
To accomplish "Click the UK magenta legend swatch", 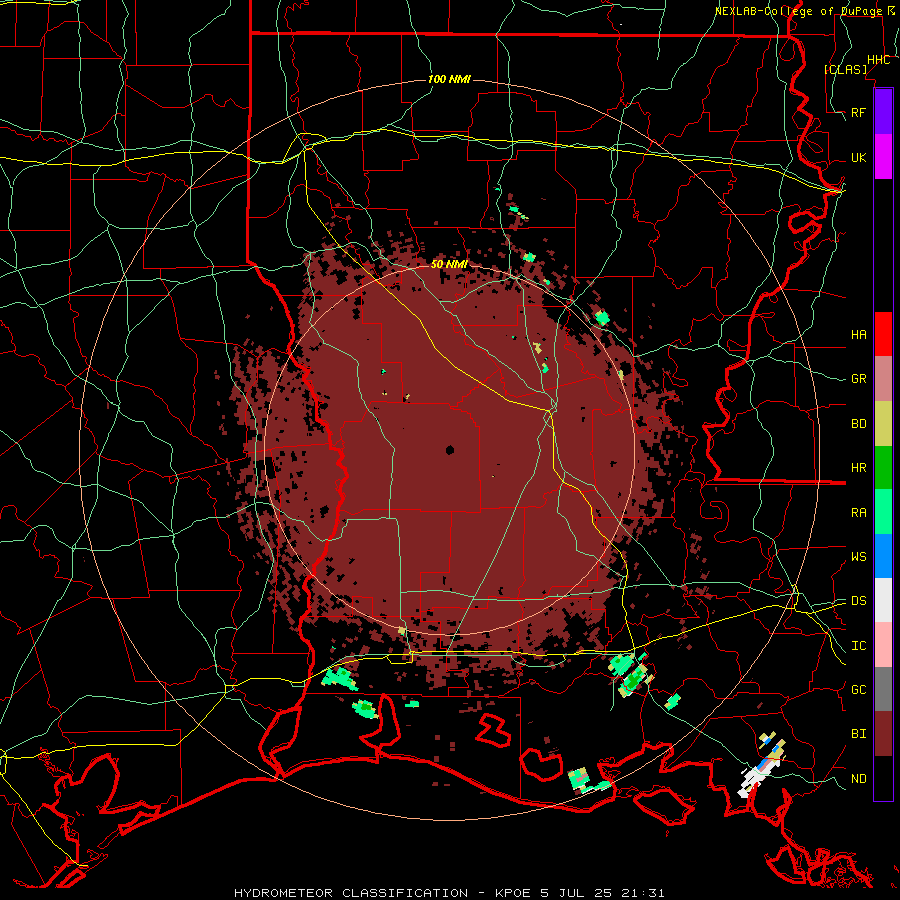I will point(883,157).
